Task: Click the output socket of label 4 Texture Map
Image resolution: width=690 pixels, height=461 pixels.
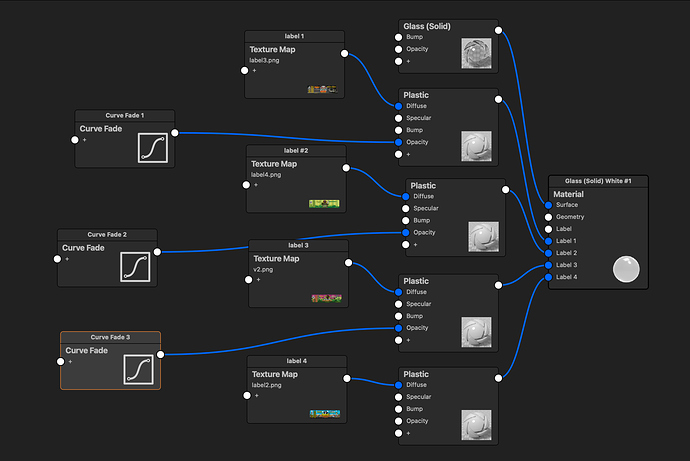Action: (x=347, y=378)
